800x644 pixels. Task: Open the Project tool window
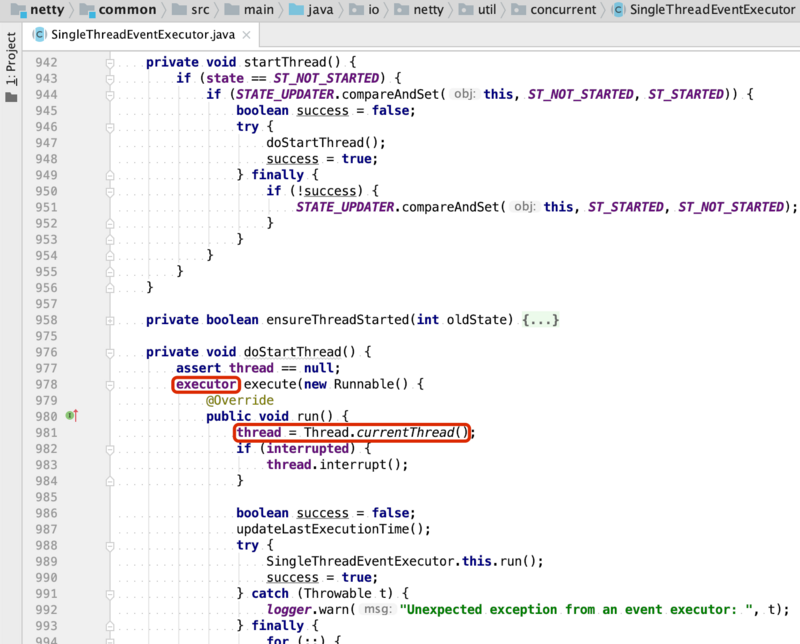pos(11,66)
